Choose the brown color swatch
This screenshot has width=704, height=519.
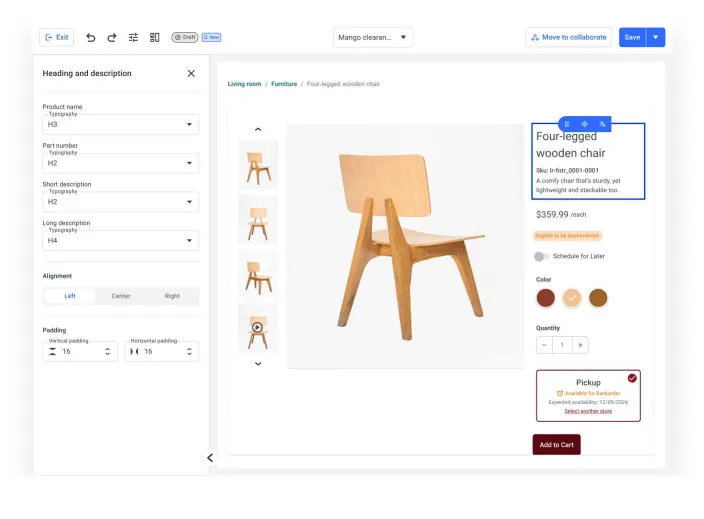coord(598,298)
